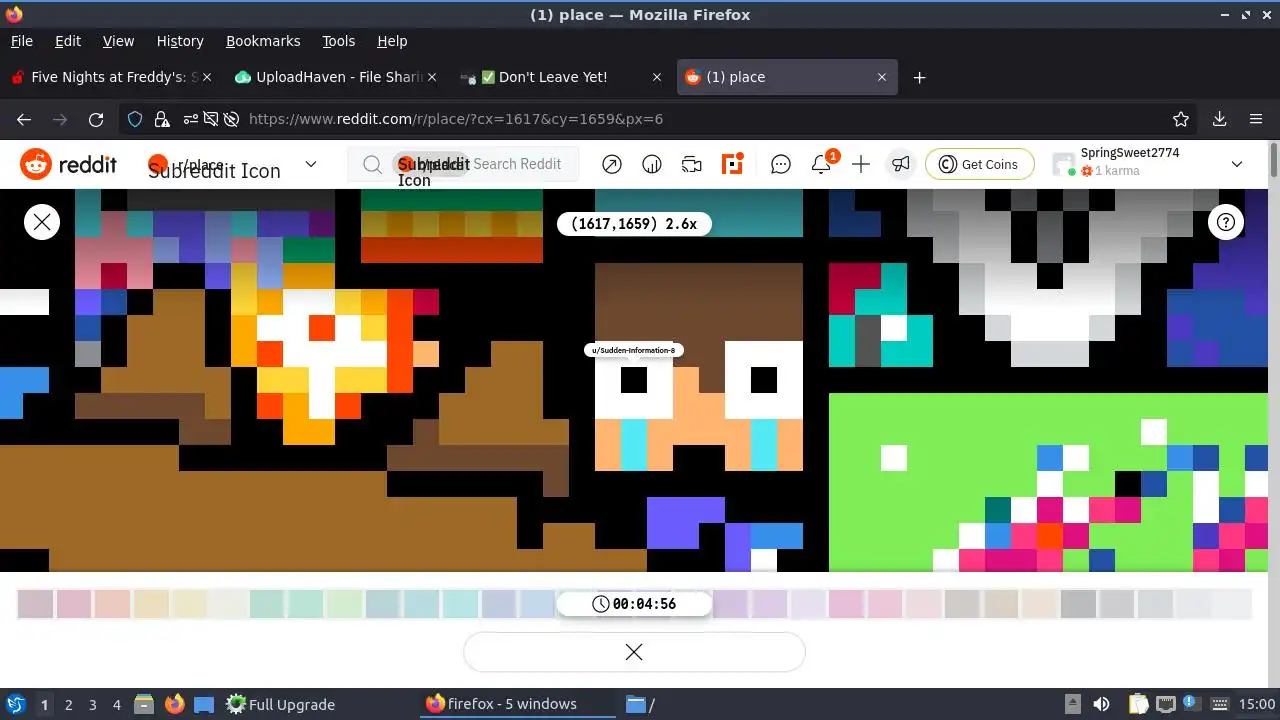The height and width of the screenshot is (720, 1280).
Task: Open the Firefox hamburger application menu
Action: (1256, 119)
